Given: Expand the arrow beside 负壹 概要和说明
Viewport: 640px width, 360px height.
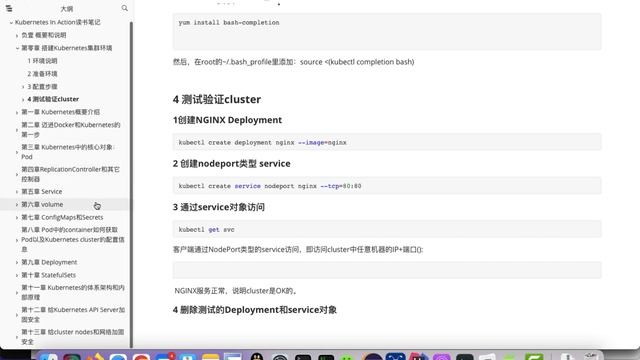Looking at the screenshot, I should [x=17, y=36].
